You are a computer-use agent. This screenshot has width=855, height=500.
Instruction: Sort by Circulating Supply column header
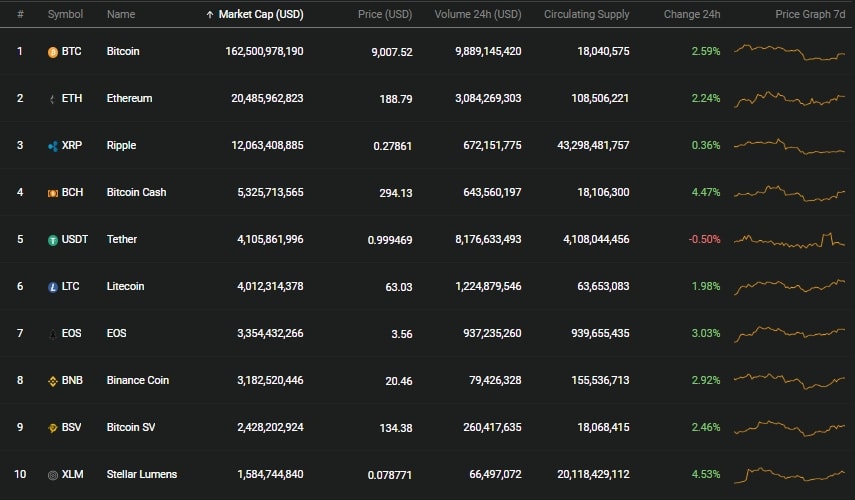click(x=587, y=14)
